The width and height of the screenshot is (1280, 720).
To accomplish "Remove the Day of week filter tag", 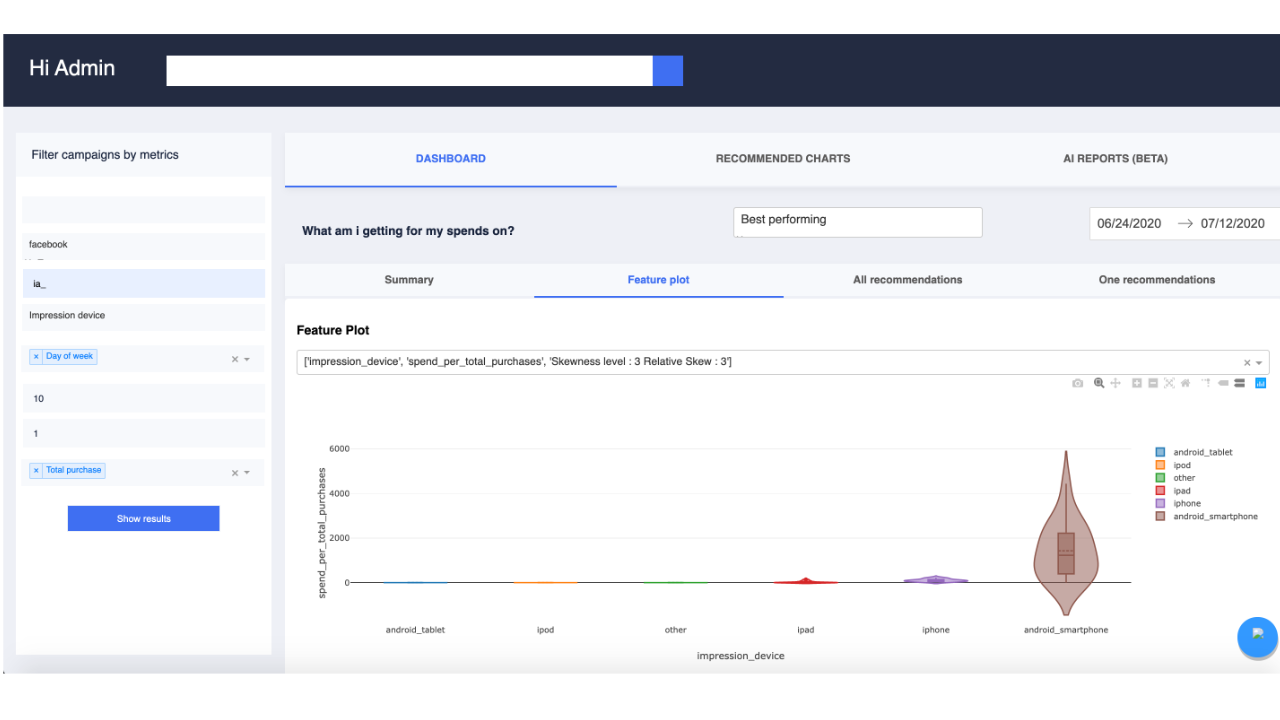I will [x=36, y=357].
